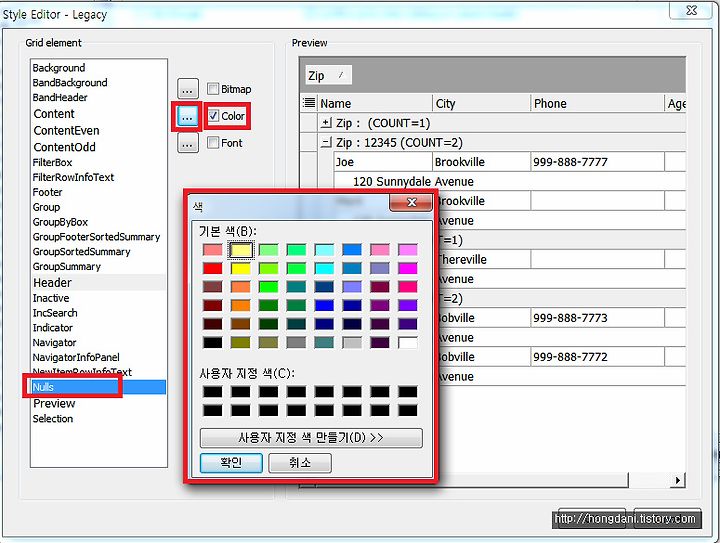Click the 999-888-7777 phone cell

coord(597,162)
